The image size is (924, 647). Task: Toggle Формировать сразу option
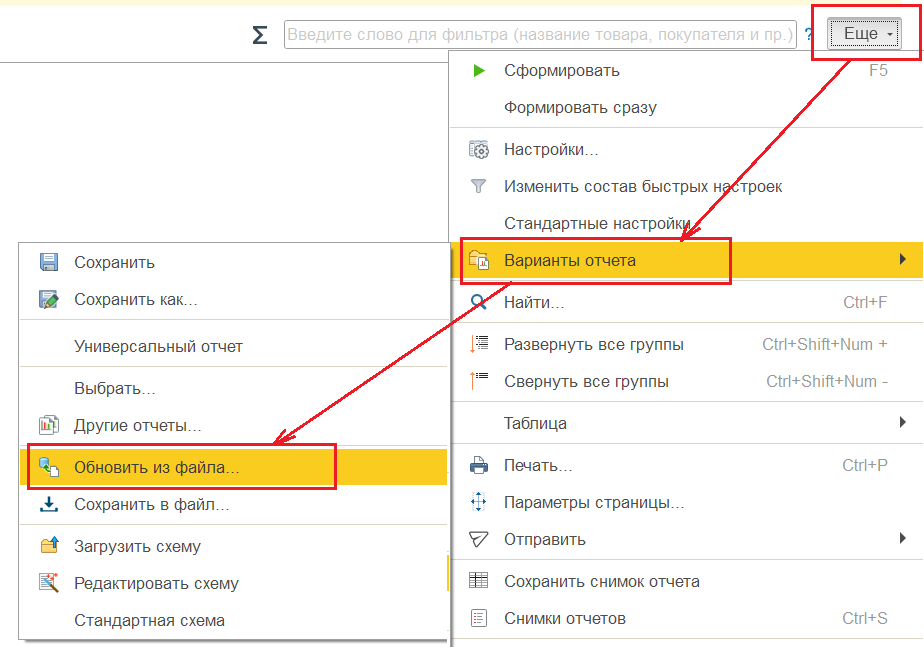[580, 107]
